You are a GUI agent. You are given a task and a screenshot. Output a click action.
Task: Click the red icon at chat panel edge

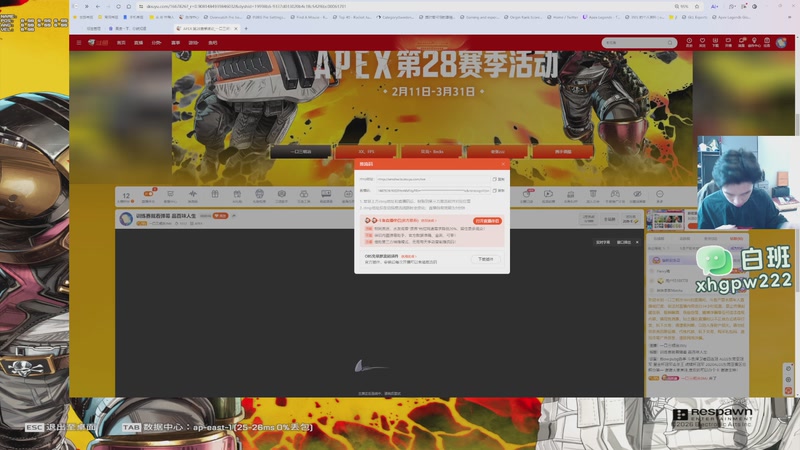(x=788, y=391)
